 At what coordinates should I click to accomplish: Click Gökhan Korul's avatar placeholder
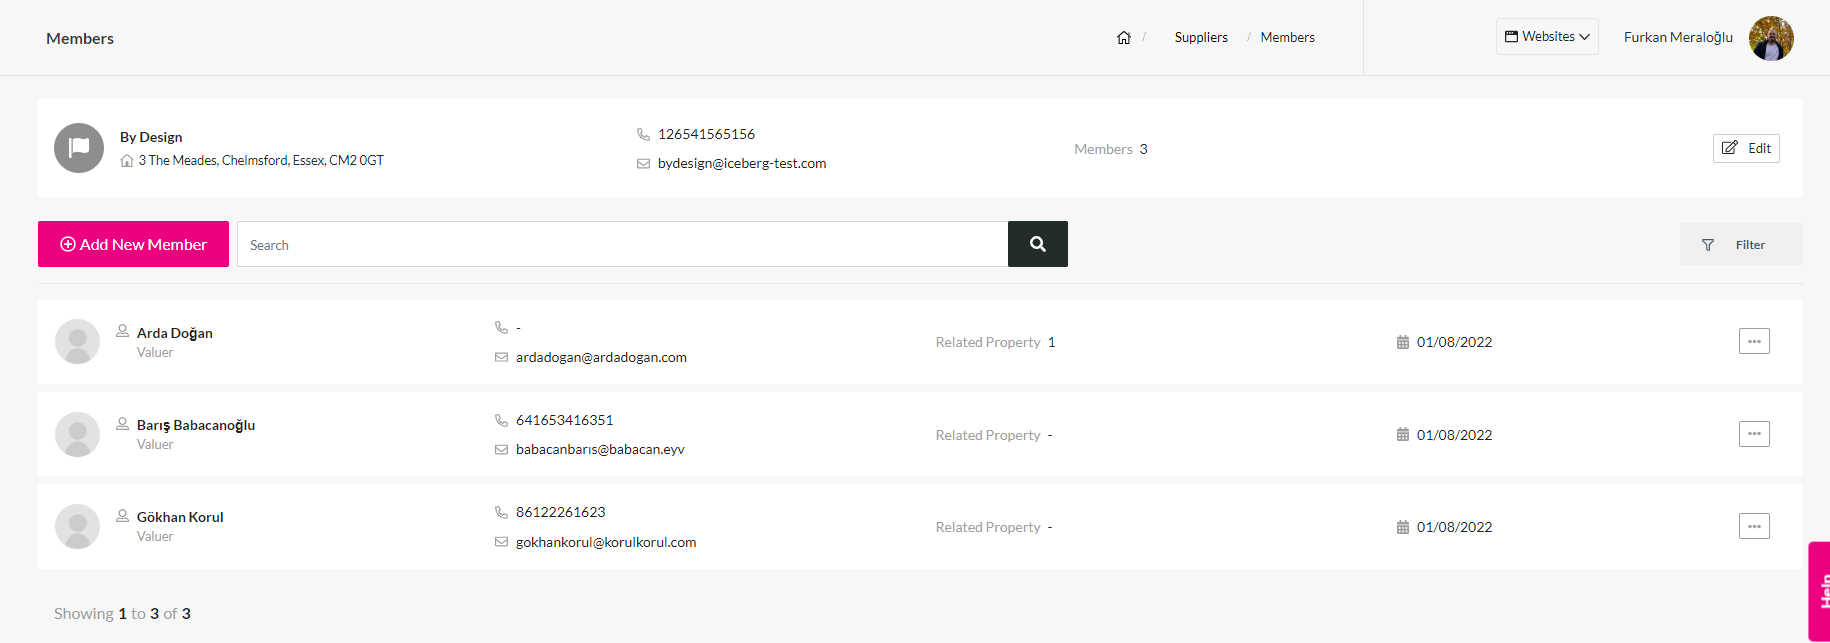77,527
